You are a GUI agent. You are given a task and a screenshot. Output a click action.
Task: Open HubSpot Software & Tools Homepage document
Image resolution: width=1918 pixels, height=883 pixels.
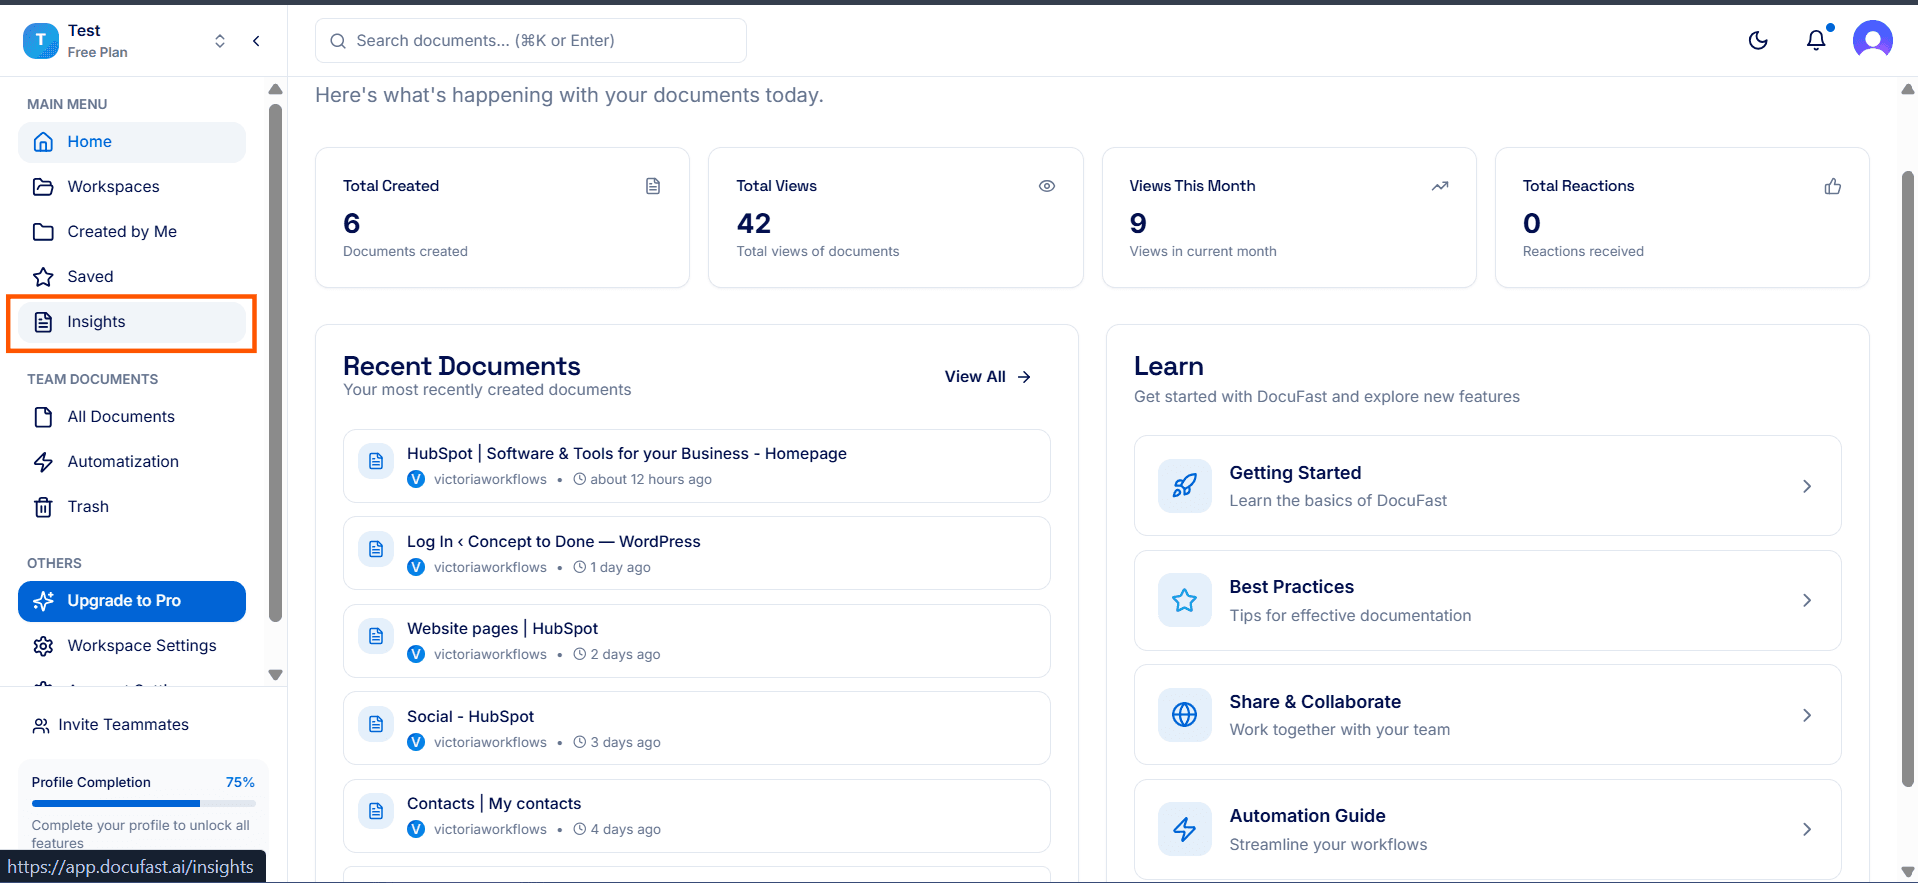[x=697, y=466]
